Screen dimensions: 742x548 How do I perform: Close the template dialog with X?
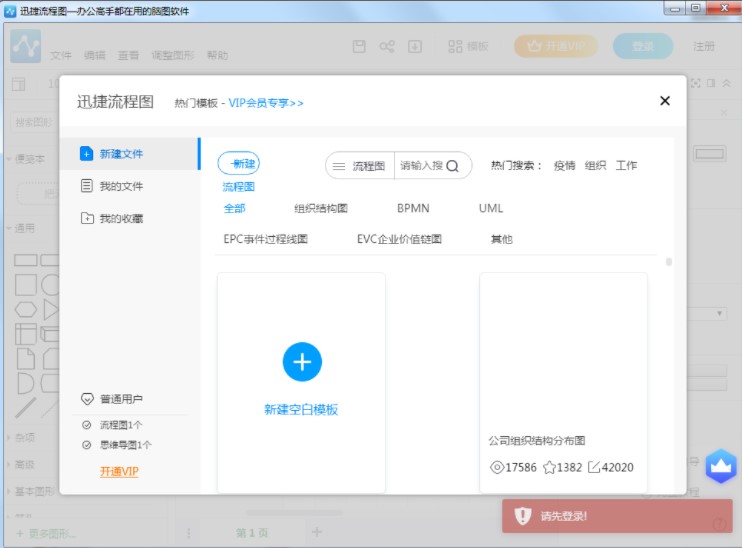[x=664, y=101]
